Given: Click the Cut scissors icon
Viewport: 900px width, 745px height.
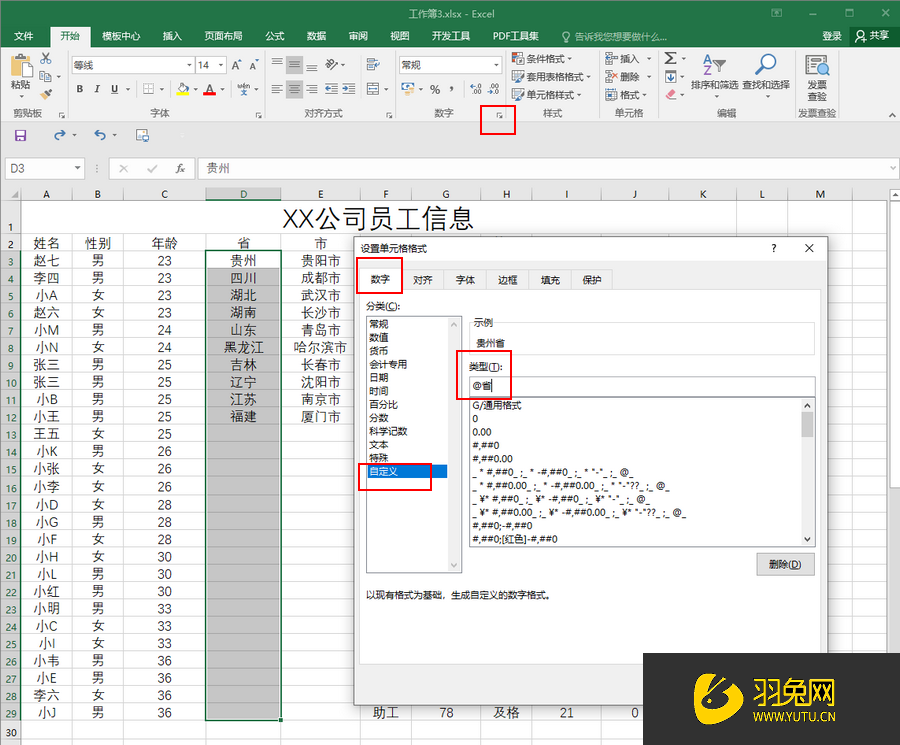Looking at the screenshot, I should pyautogui.click(x=46, y=59).
